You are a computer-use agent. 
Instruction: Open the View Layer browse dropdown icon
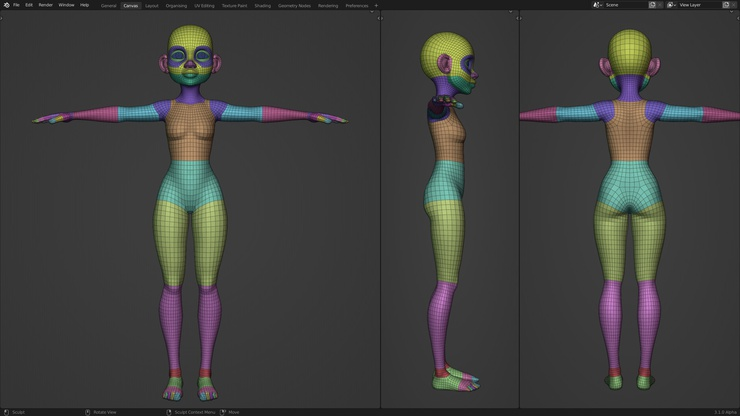(671, 5)
